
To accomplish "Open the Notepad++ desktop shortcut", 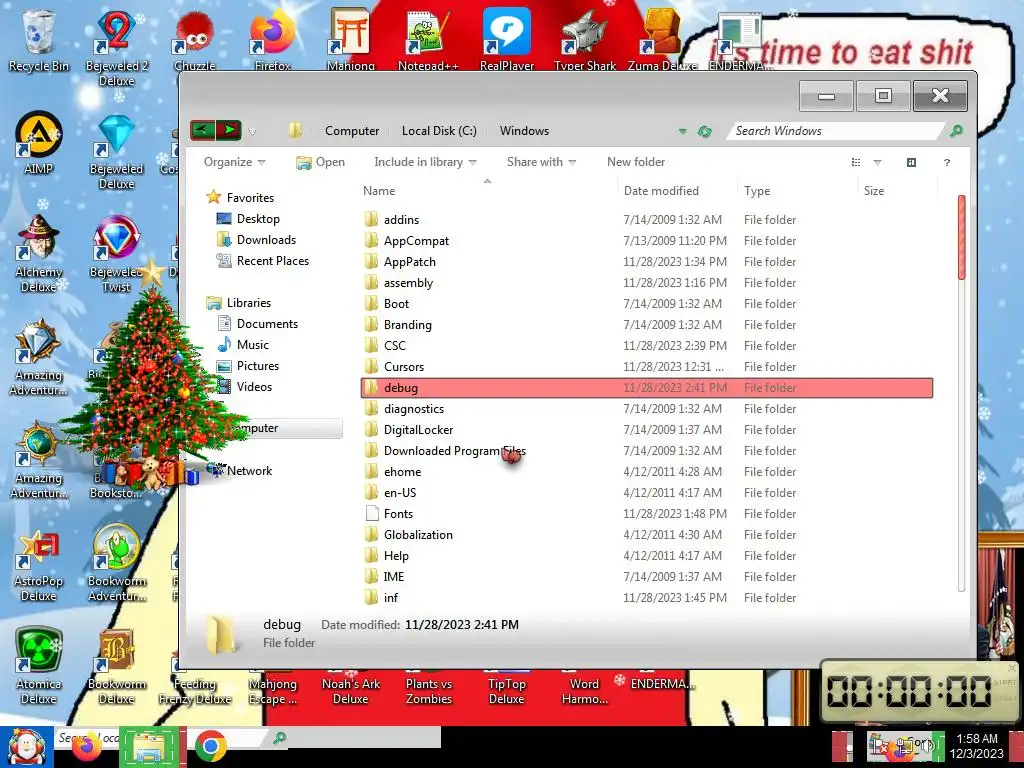I will 428,38.
